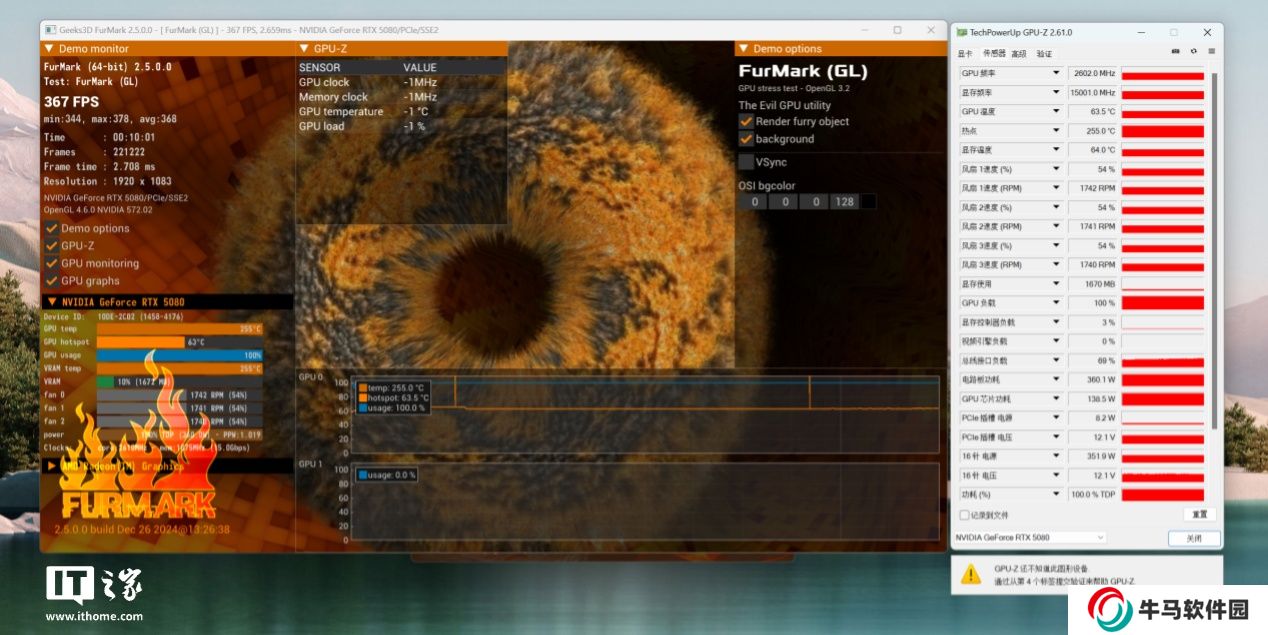
Task: Open the GPU-Z hamburger menu icon
Action: [x=1211, y=53]
